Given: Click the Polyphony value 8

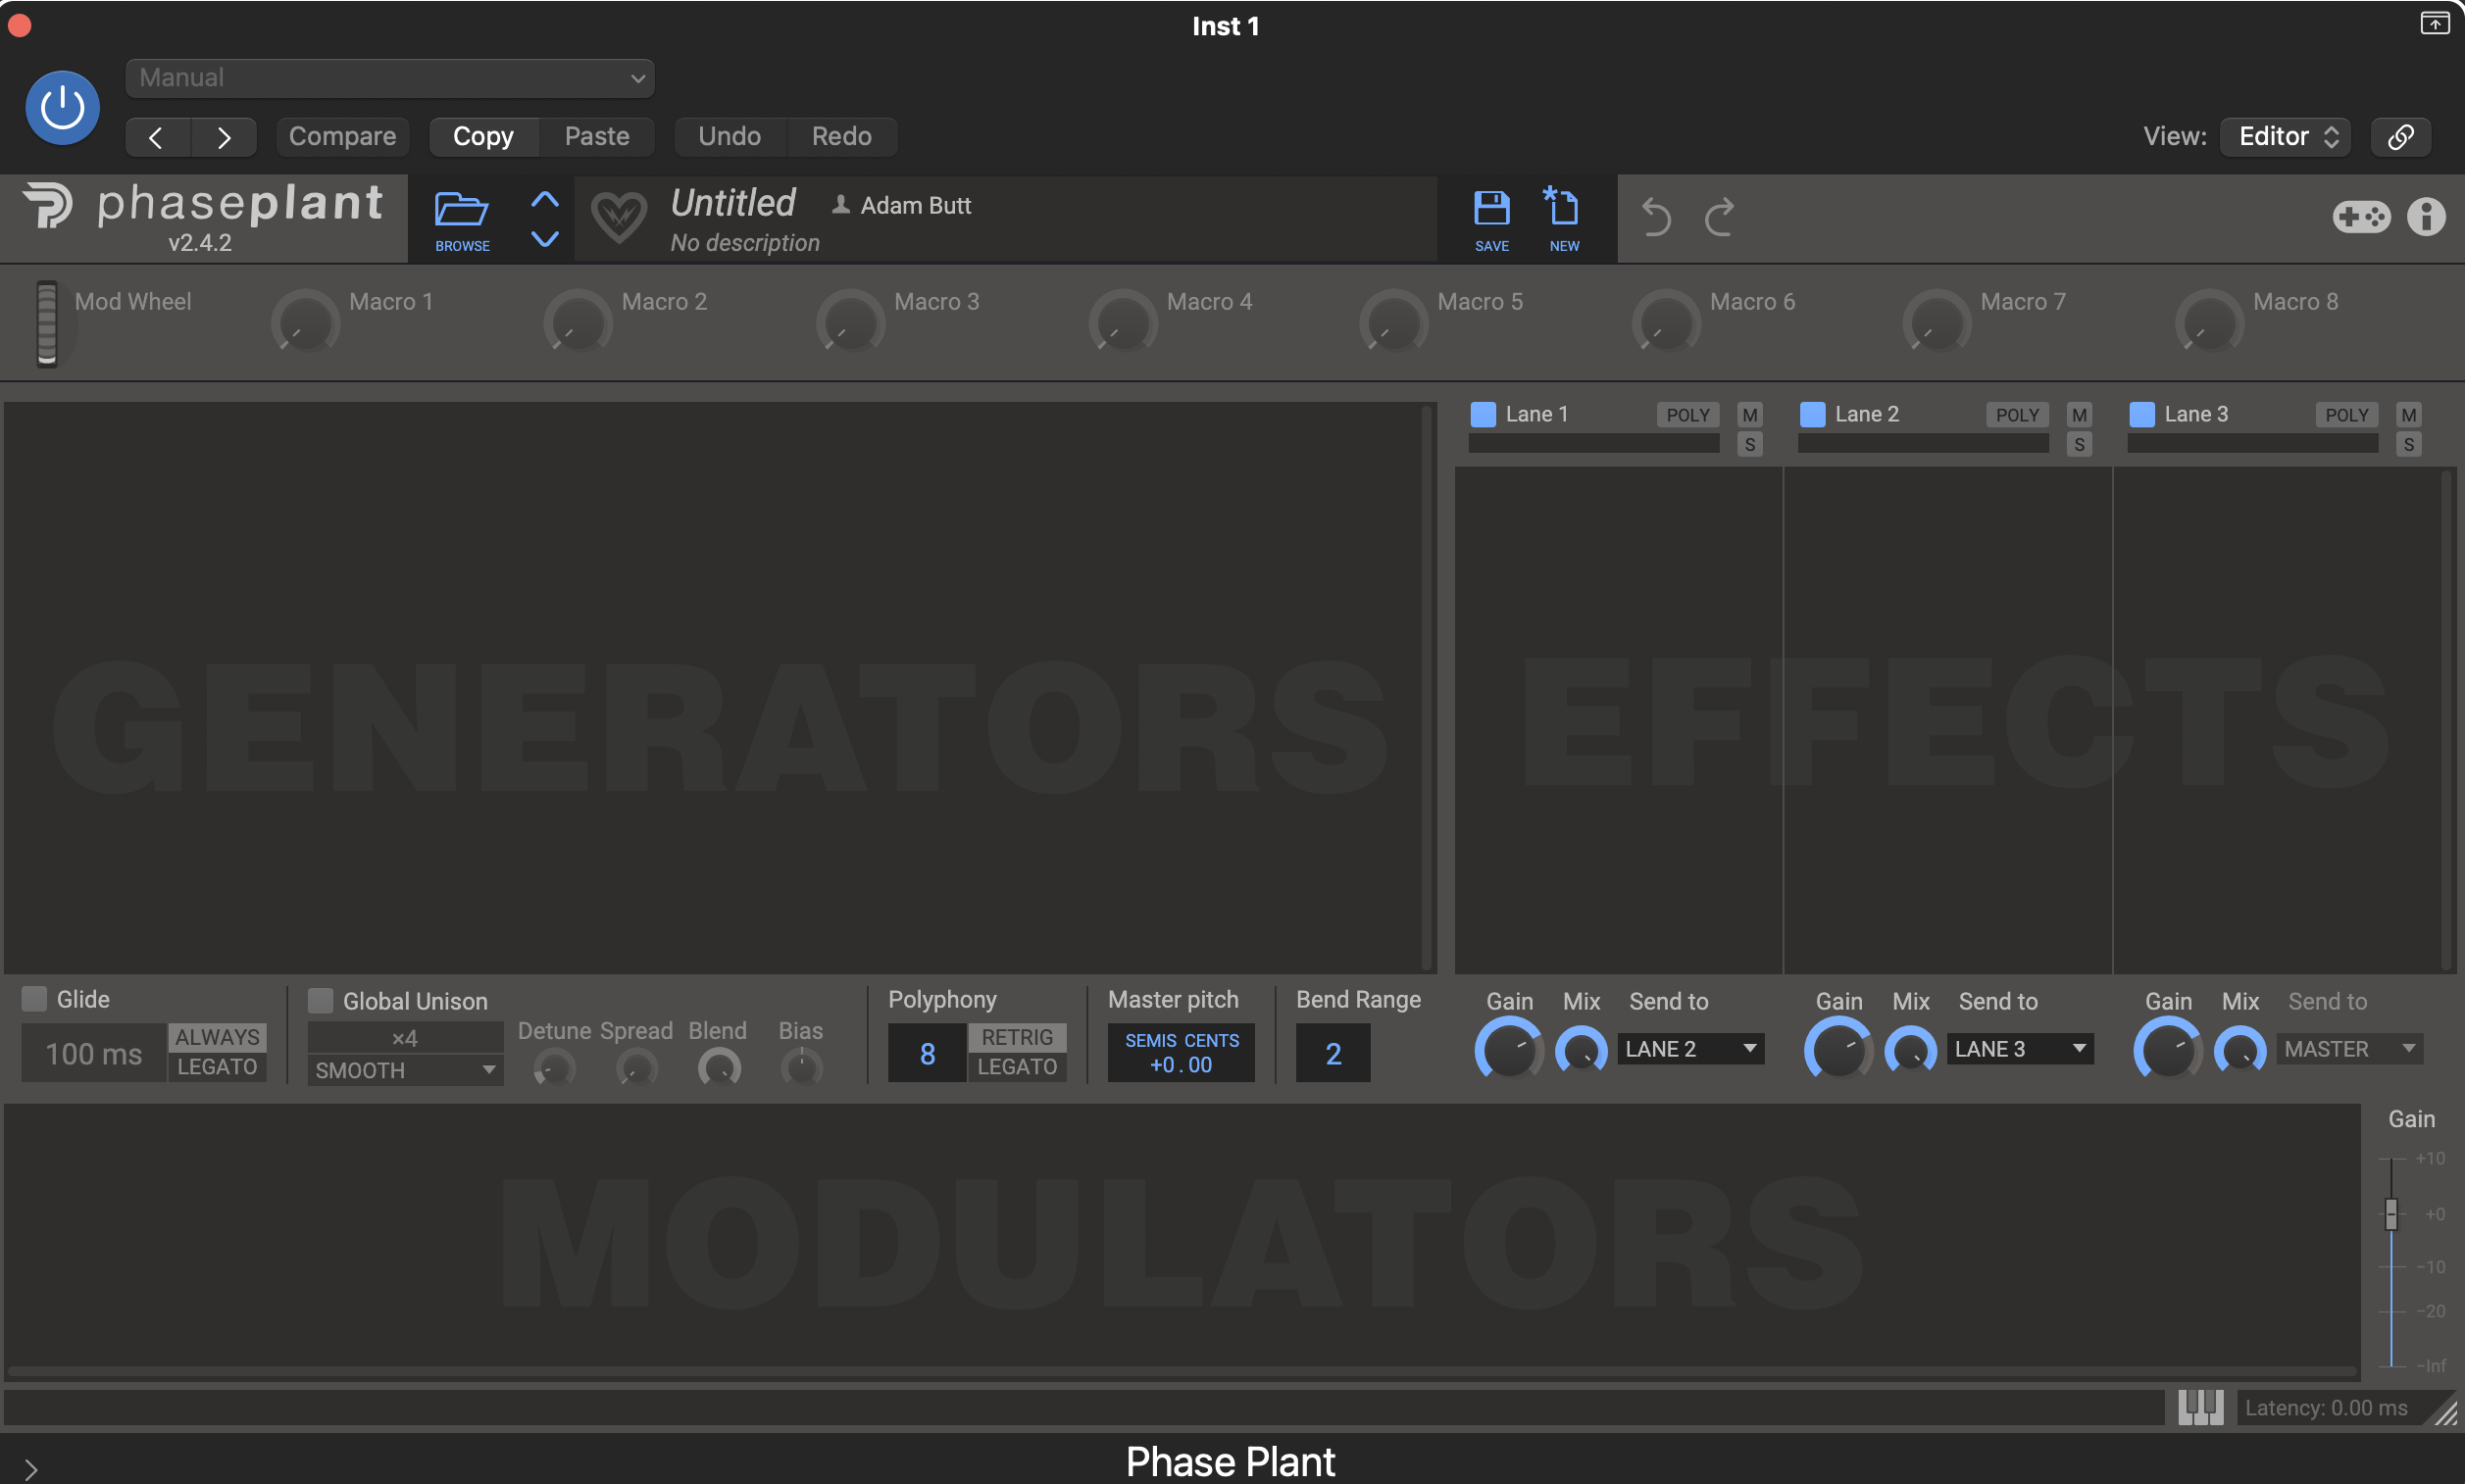Looking at the screenshot, I should point(927,1053).
